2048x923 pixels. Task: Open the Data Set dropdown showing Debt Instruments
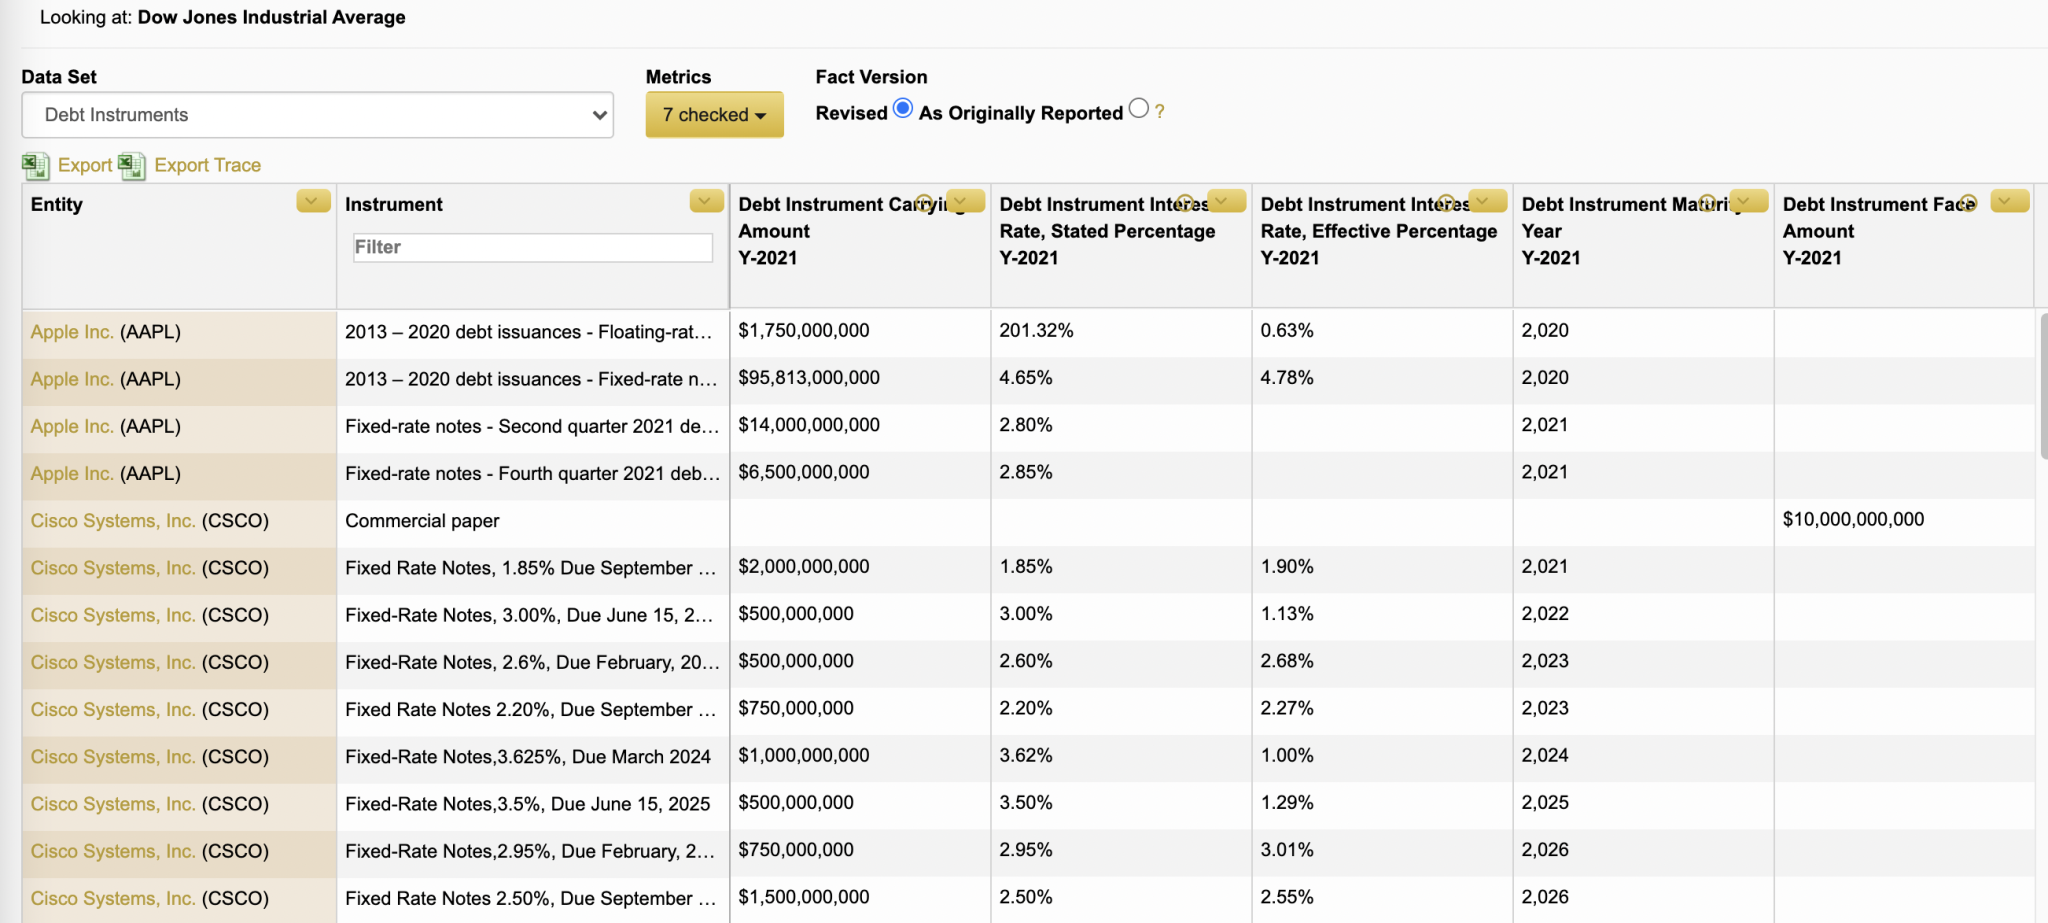point(317,115)
